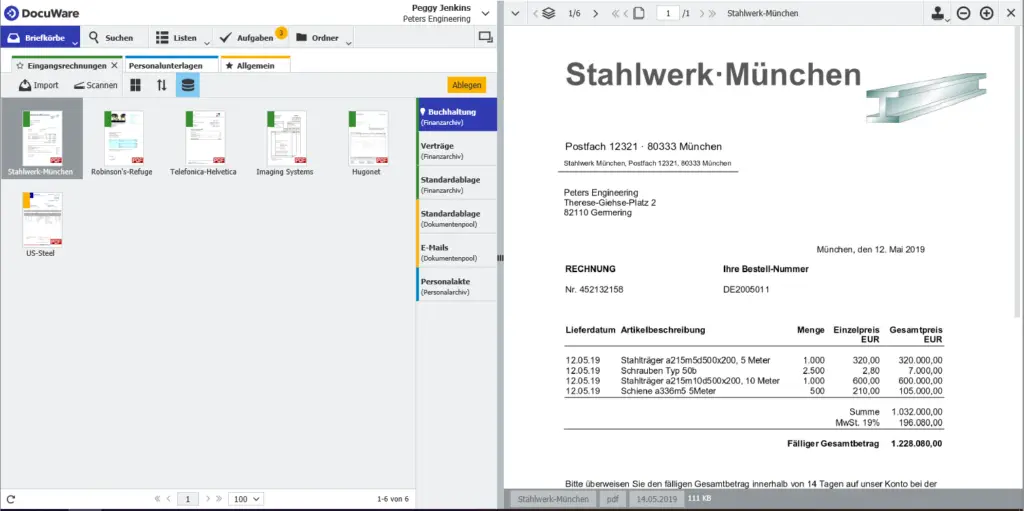Click the Aufgaben notification badge
This screenshot has height=511, width=1024.
pyautogui.click(x=281, y=33)
